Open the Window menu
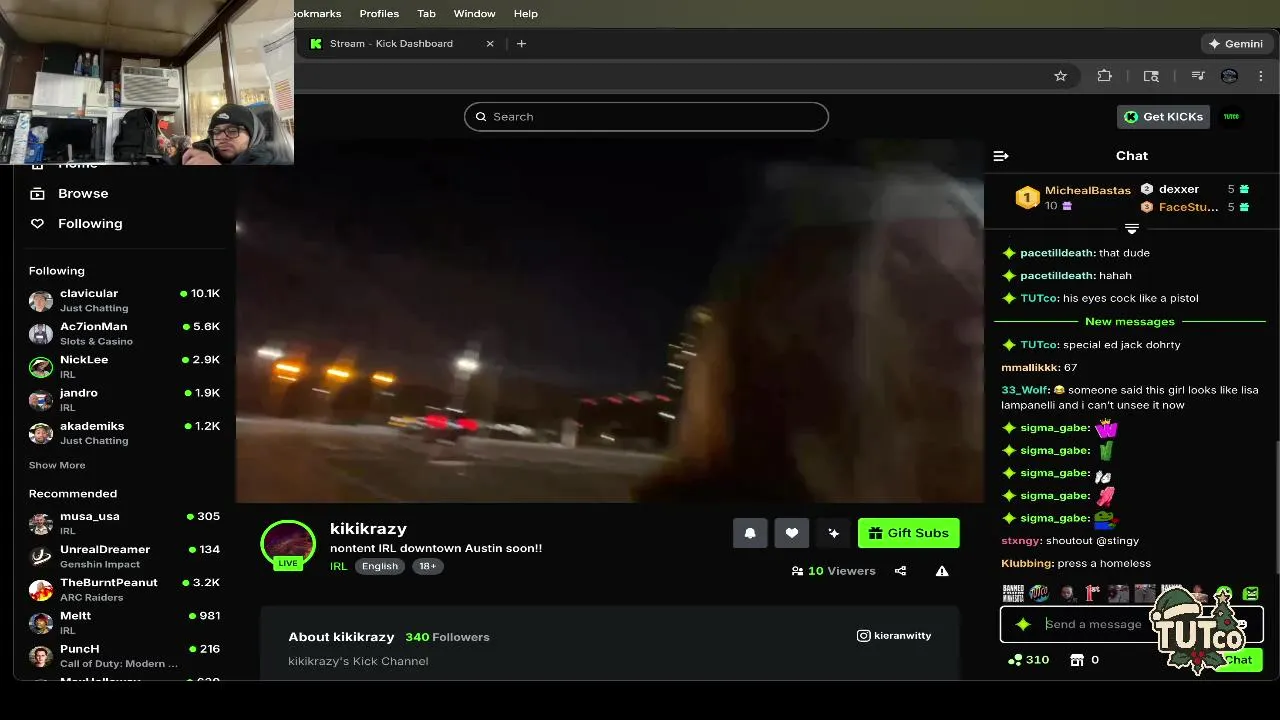Viewport: 1280px width, 720px height. 474,14
